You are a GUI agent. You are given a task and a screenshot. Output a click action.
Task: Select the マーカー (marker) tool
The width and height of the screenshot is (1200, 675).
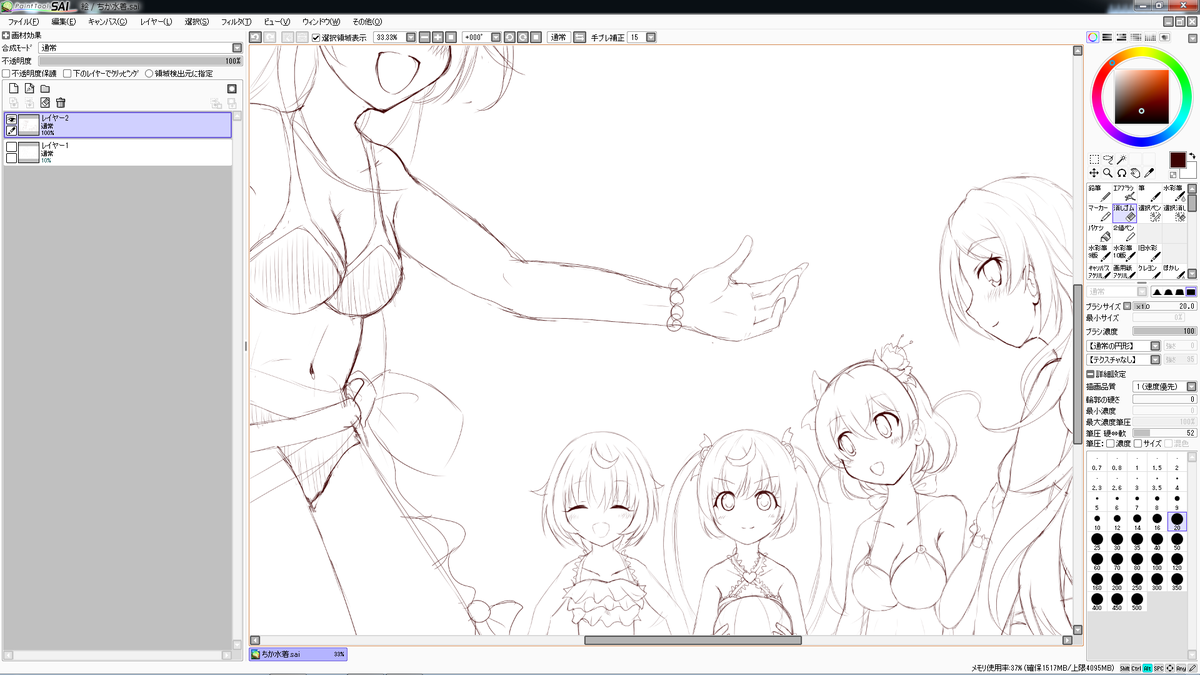click(x=1098, y=212)
